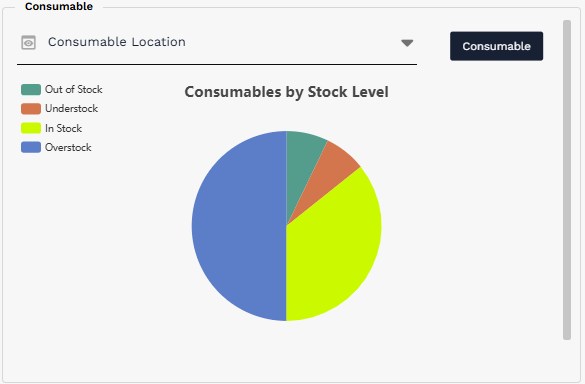Viewport: 585px width, 384px height.
Task: Click the eye icon beside Consumable Location
Action: (28, 43)
